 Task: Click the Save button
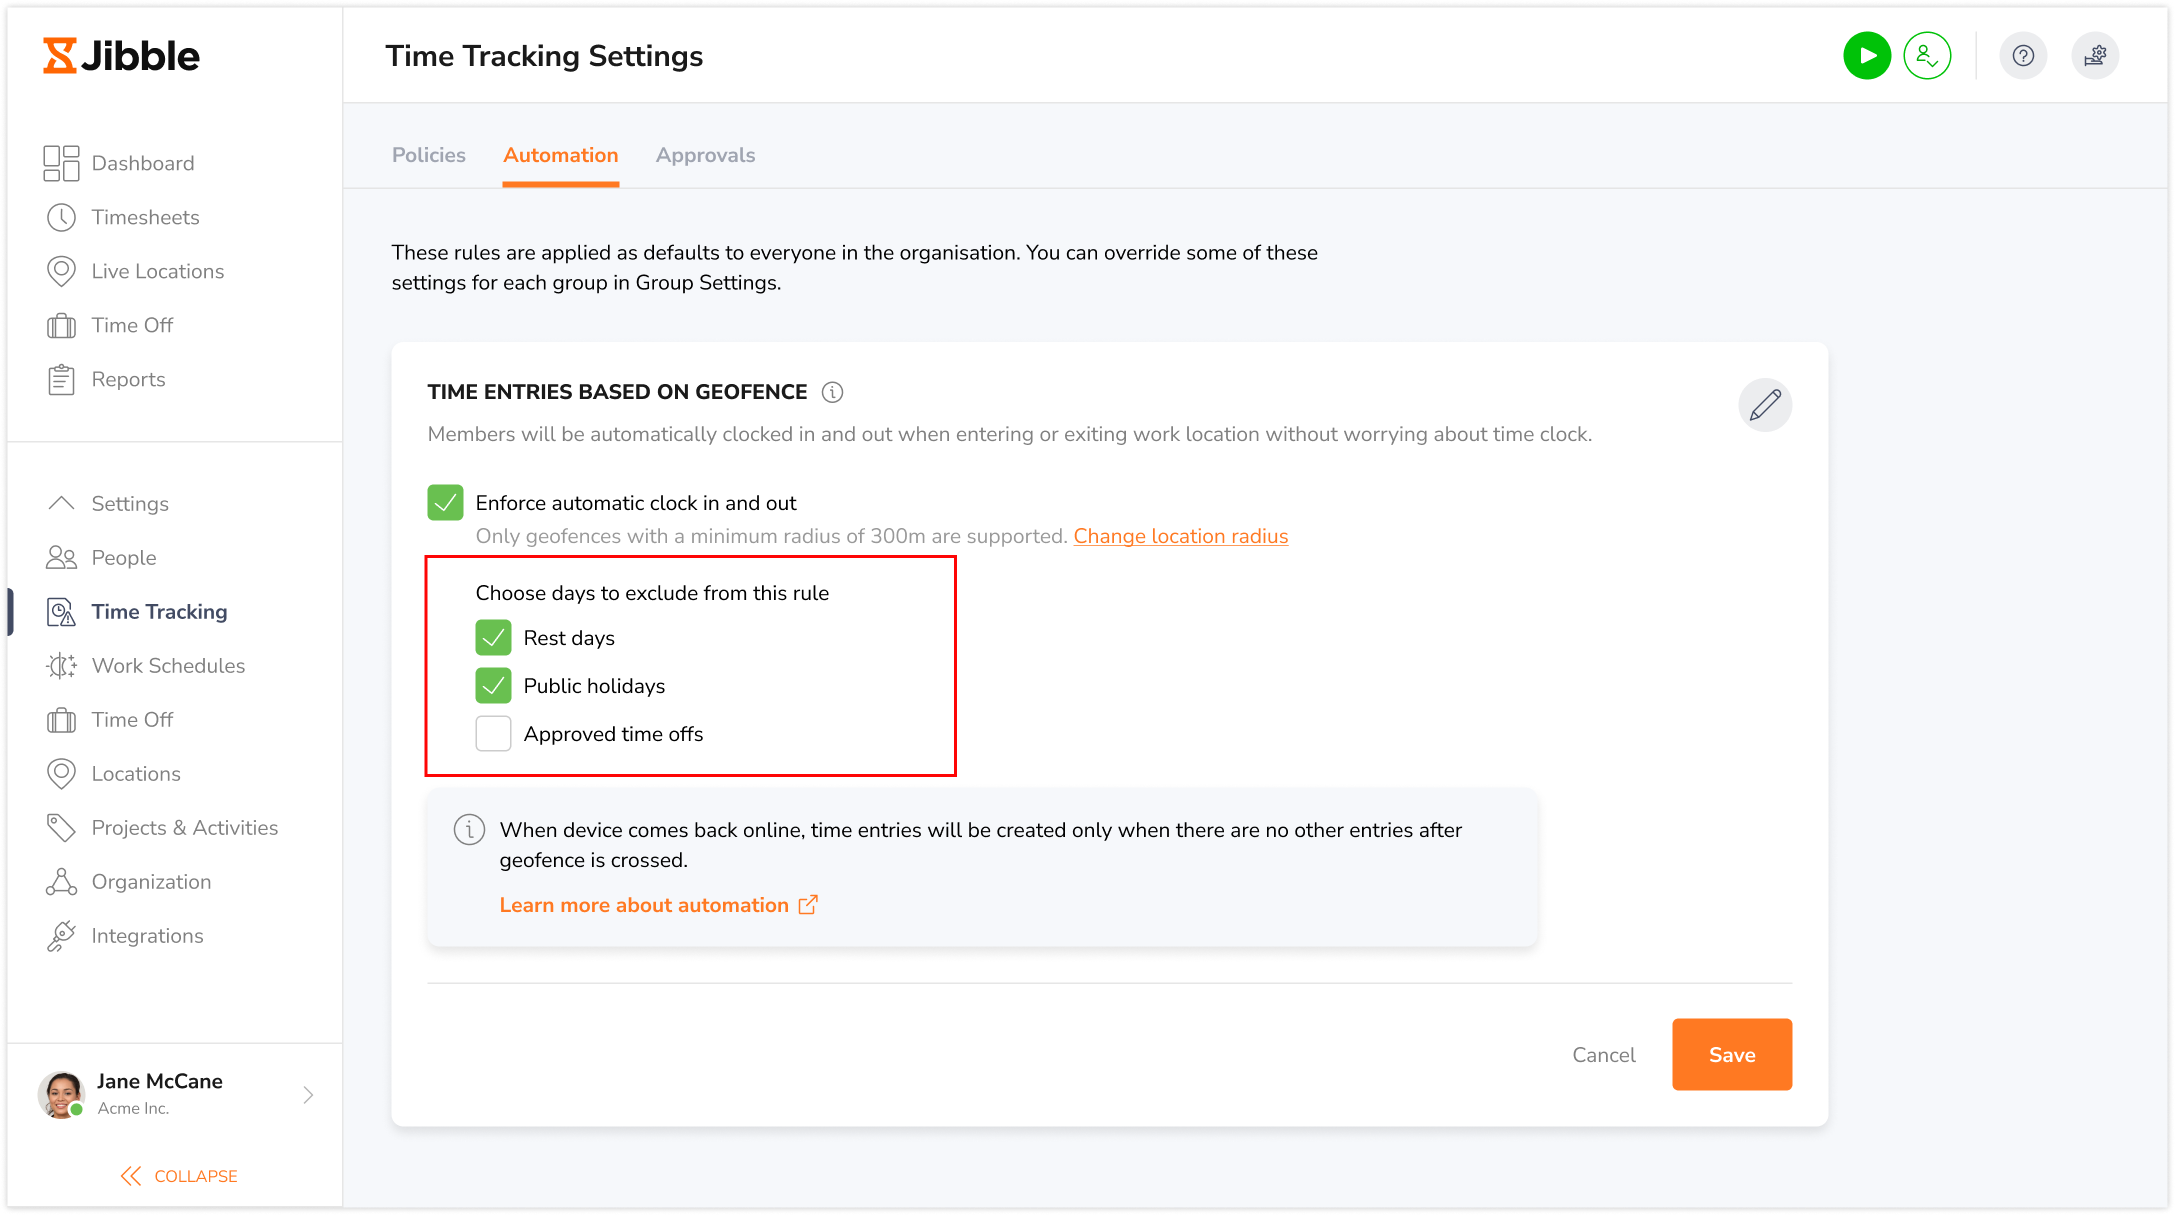point(1731,1055)
